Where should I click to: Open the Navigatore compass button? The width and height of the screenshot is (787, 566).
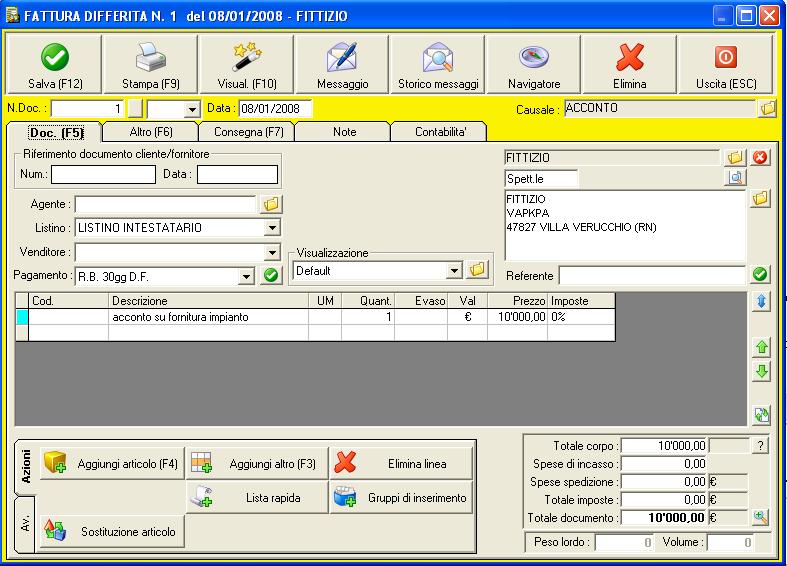[534, 64]
